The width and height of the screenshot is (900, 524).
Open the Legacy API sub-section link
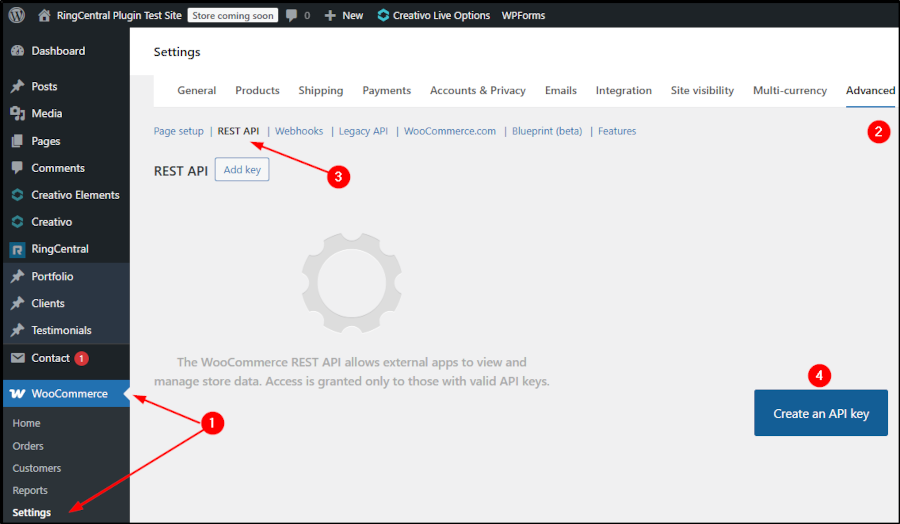(x=363, y=131)
